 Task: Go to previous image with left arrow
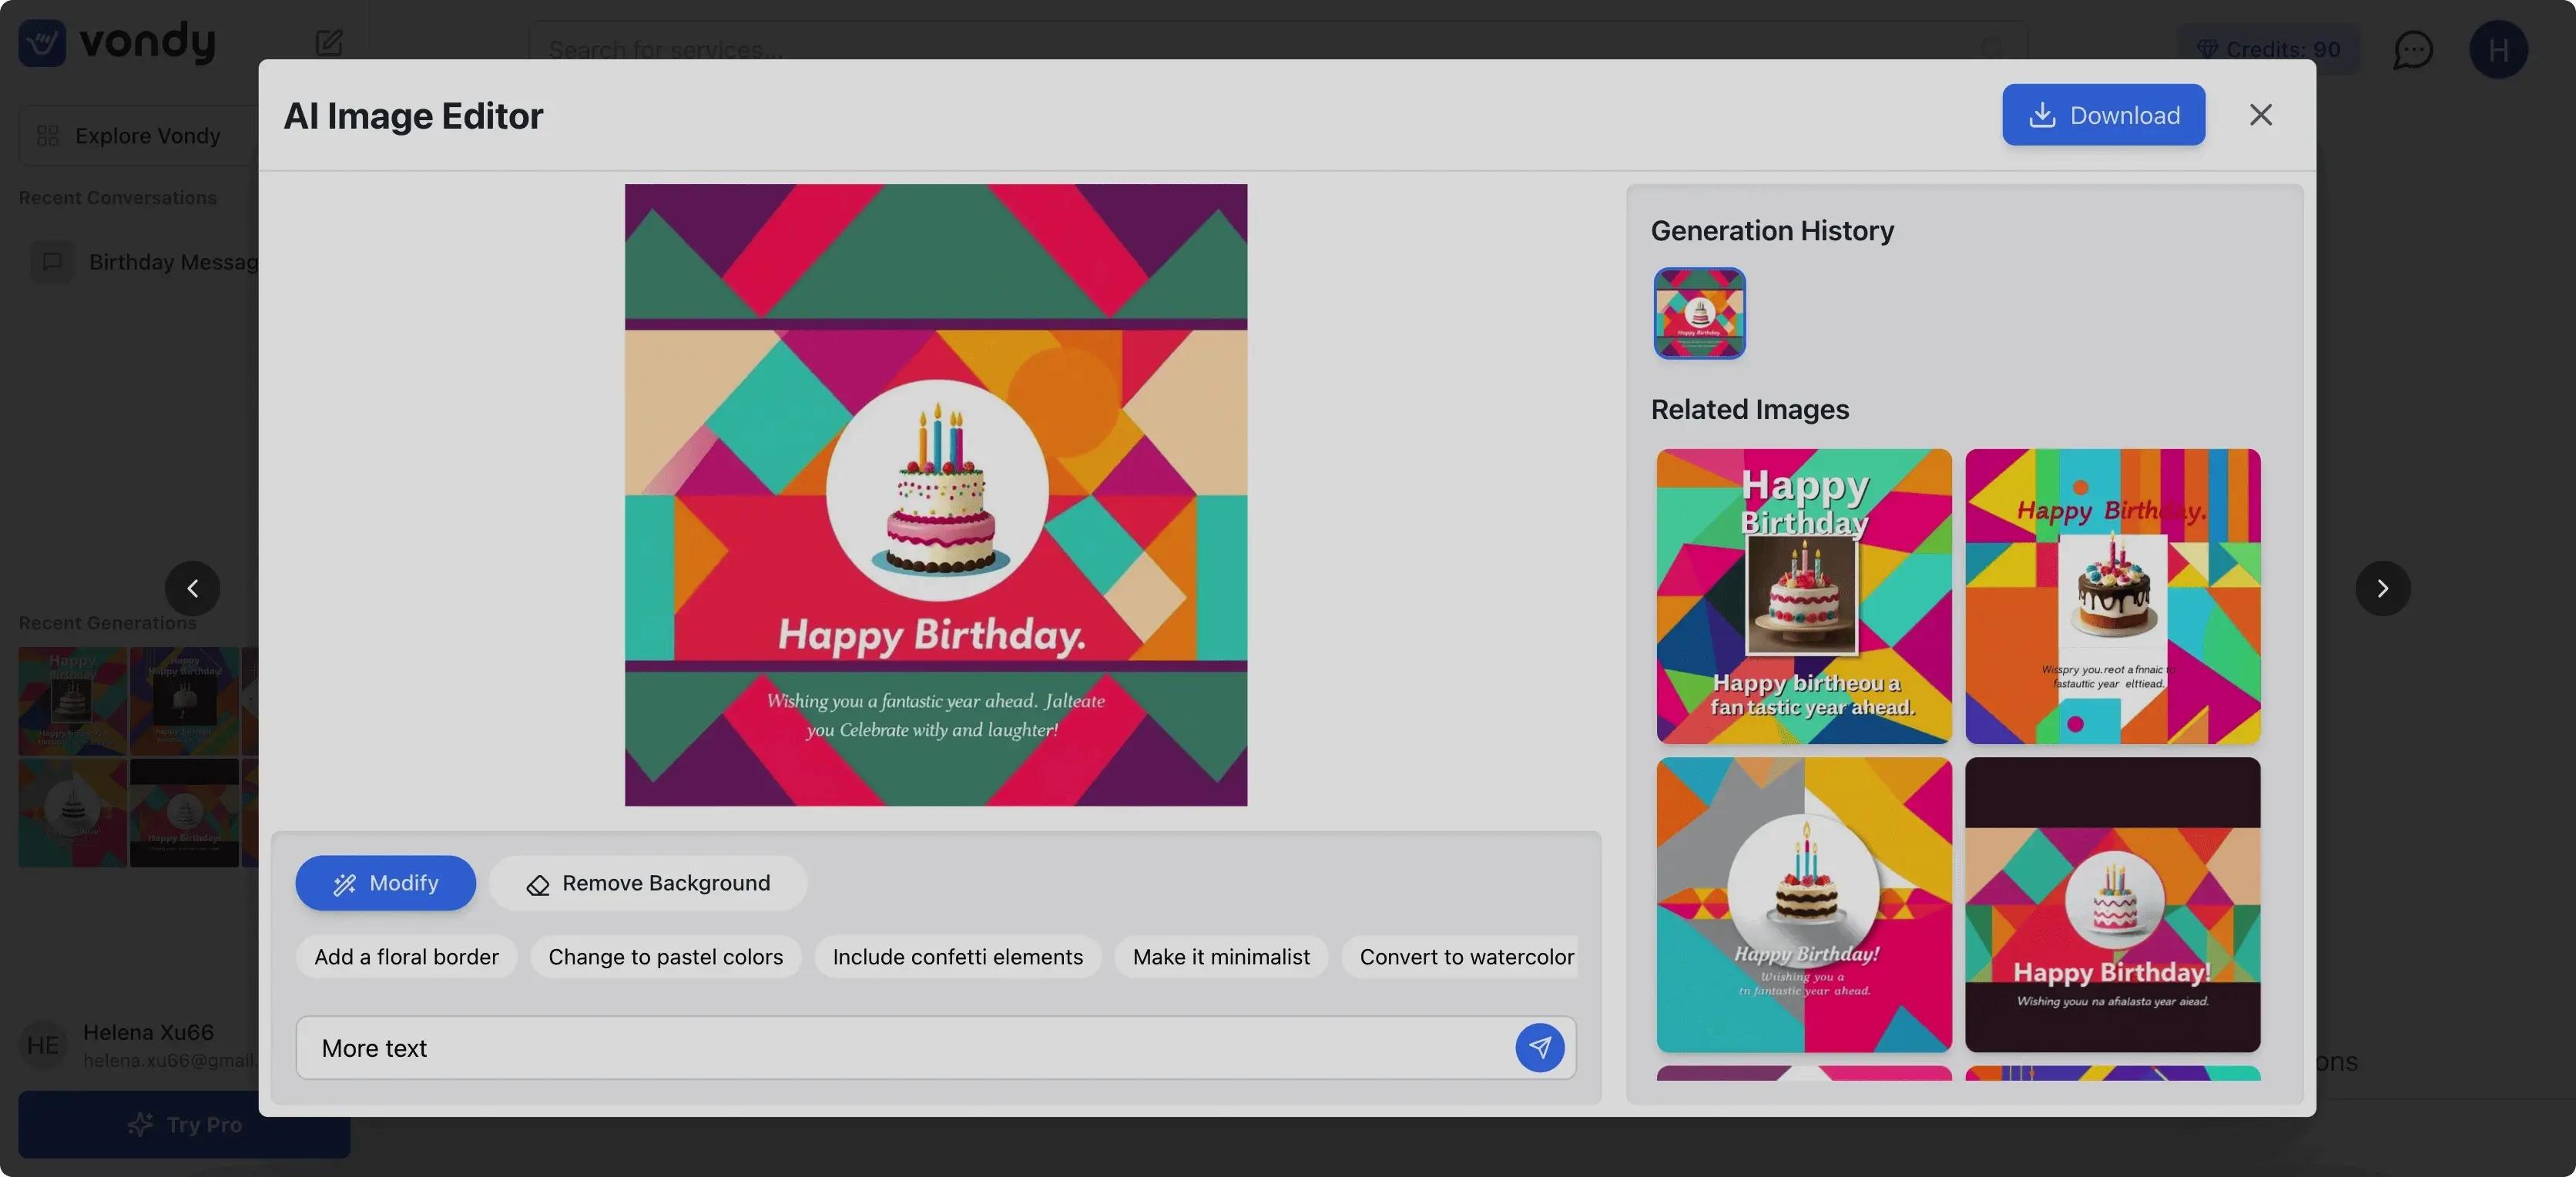tap(192, 588)
